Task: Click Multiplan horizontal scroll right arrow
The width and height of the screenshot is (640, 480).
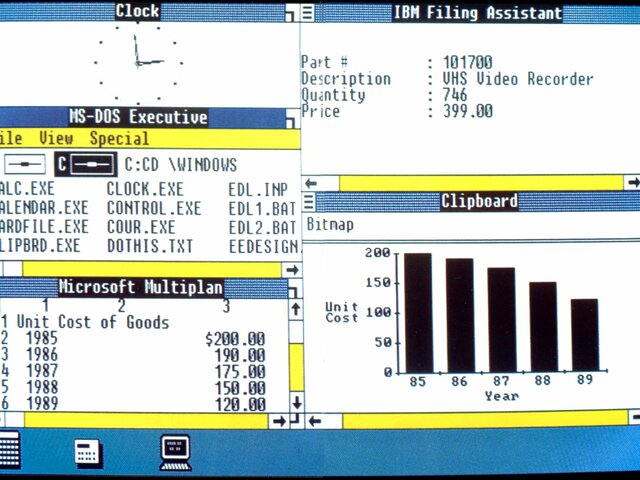Action: [x=279, y=421]
